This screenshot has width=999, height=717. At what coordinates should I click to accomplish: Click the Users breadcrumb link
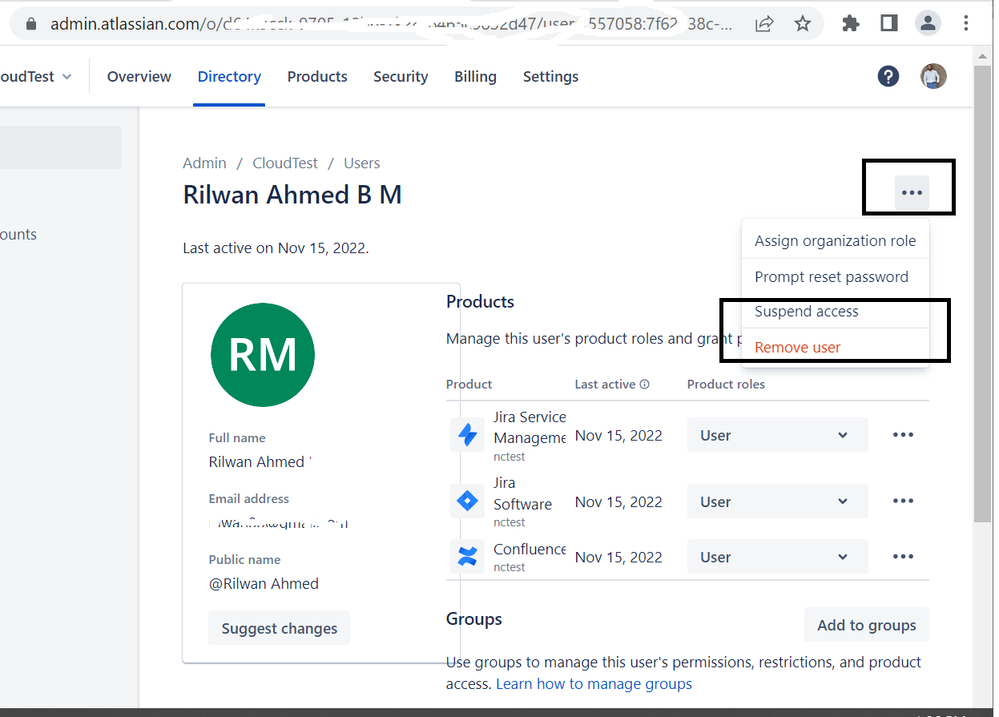pyautogui.click(x=362, y=163)
